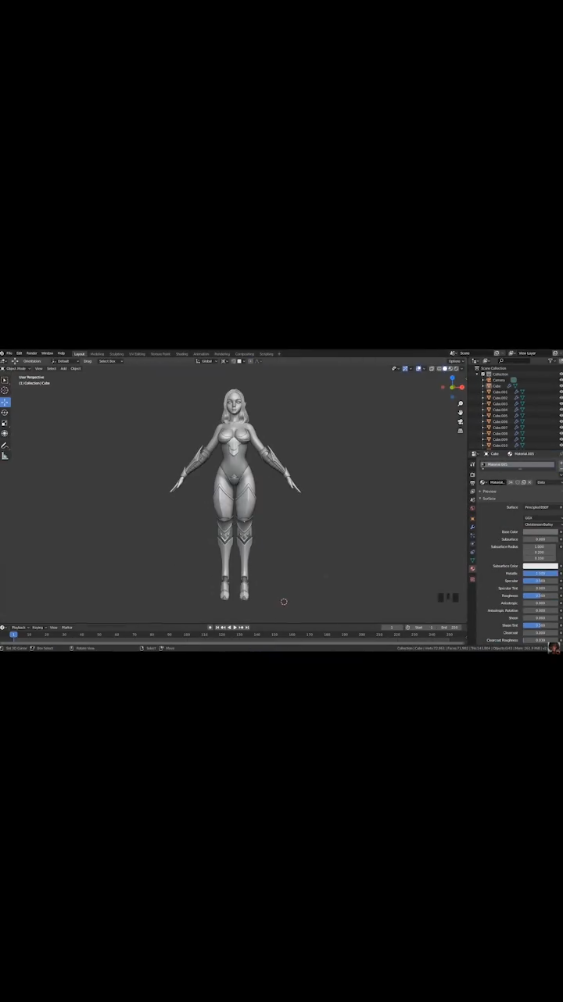The height and width of the screenshot is (1002, 563).
Task: Open the Marker menu in timeline
Action: [67, 628]
